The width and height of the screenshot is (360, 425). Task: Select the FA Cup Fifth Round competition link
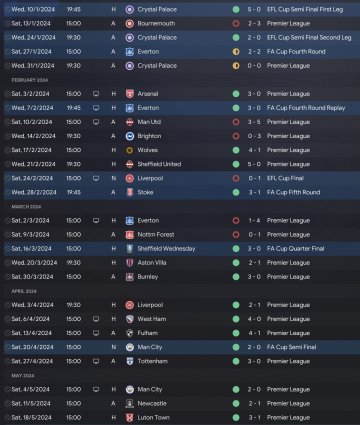[293, 192]
